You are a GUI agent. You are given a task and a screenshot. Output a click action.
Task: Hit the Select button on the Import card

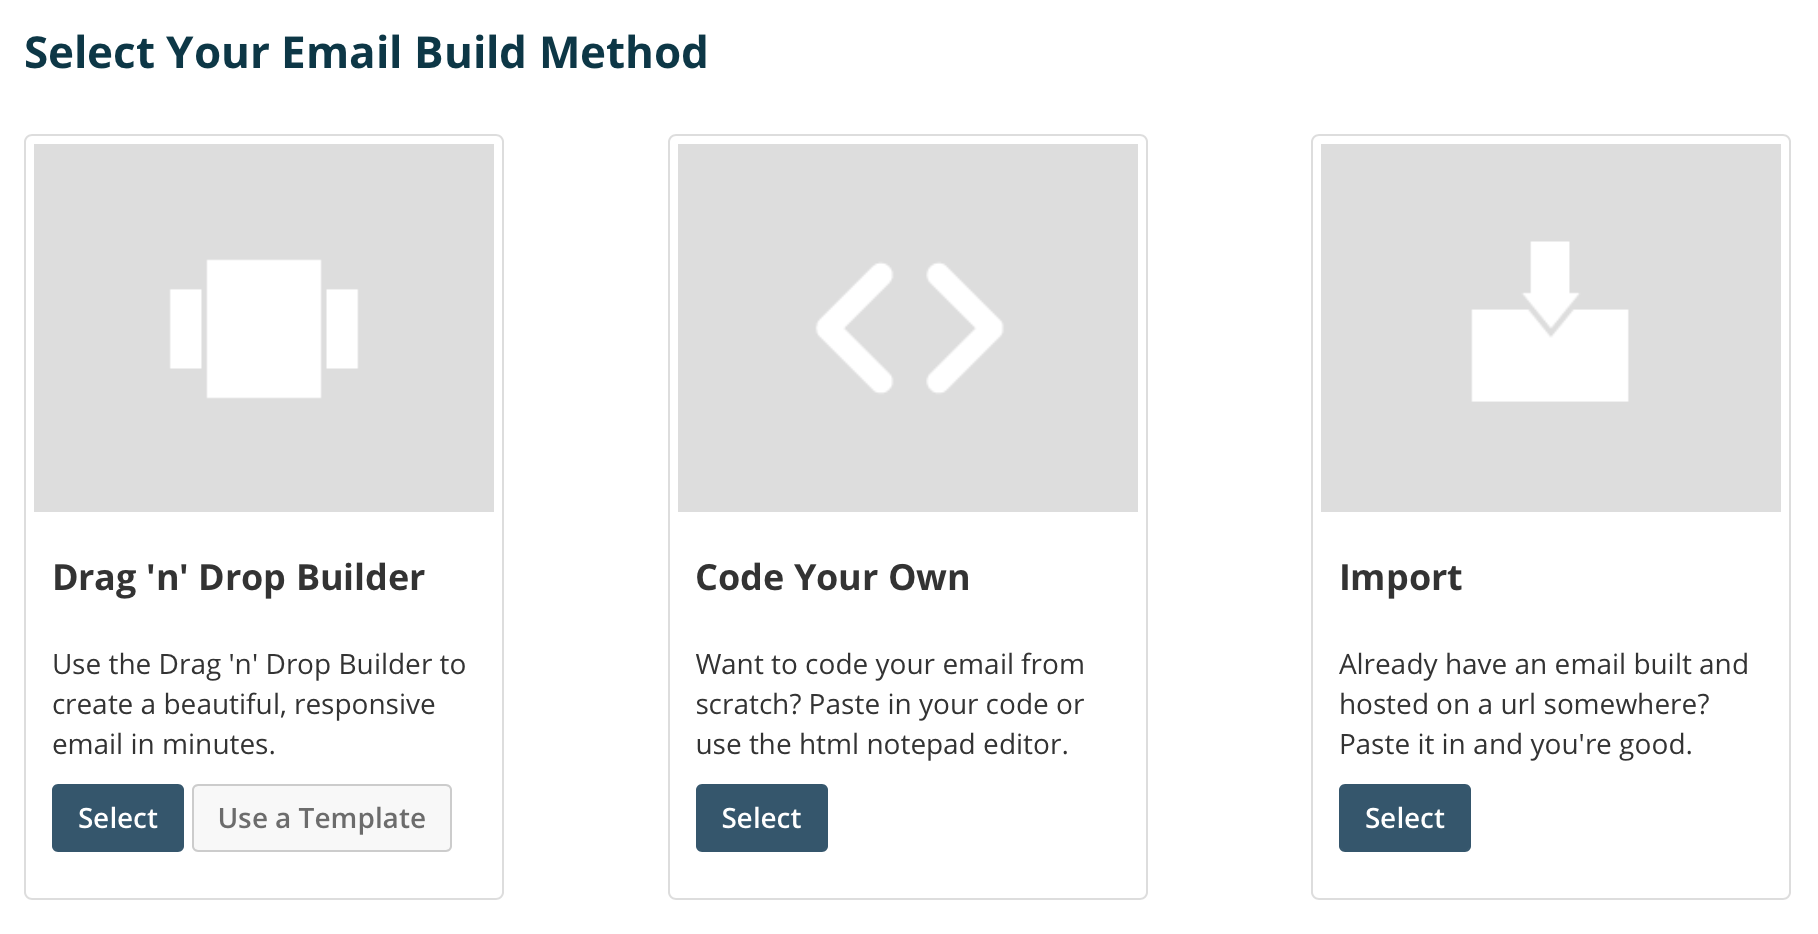(x=1404, y=818)
